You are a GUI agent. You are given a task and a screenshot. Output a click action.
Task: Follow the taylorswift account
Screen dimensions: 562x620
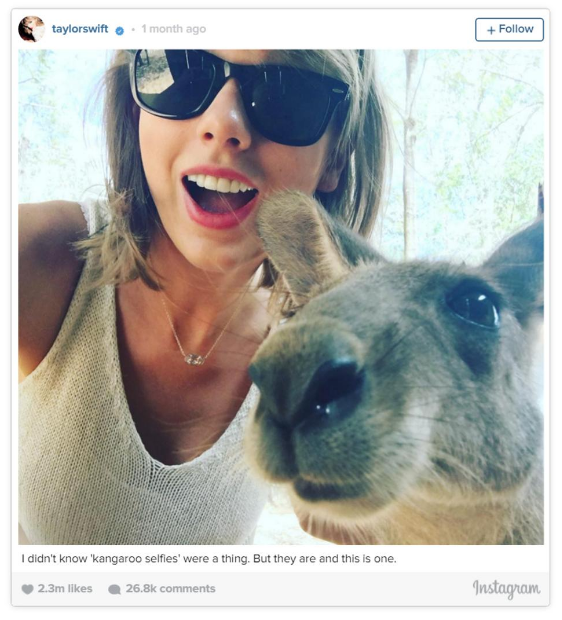point(509,30)
